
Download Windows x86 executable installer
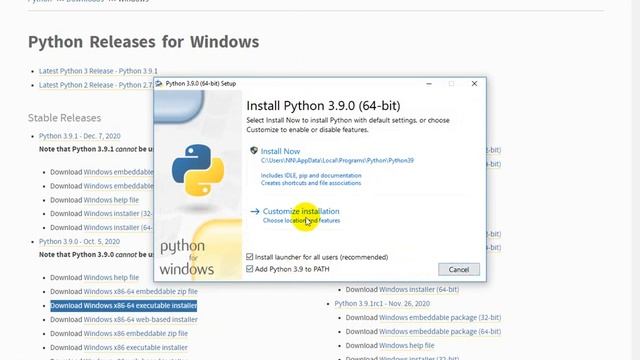pyautogui.click(x=135, y=347)
